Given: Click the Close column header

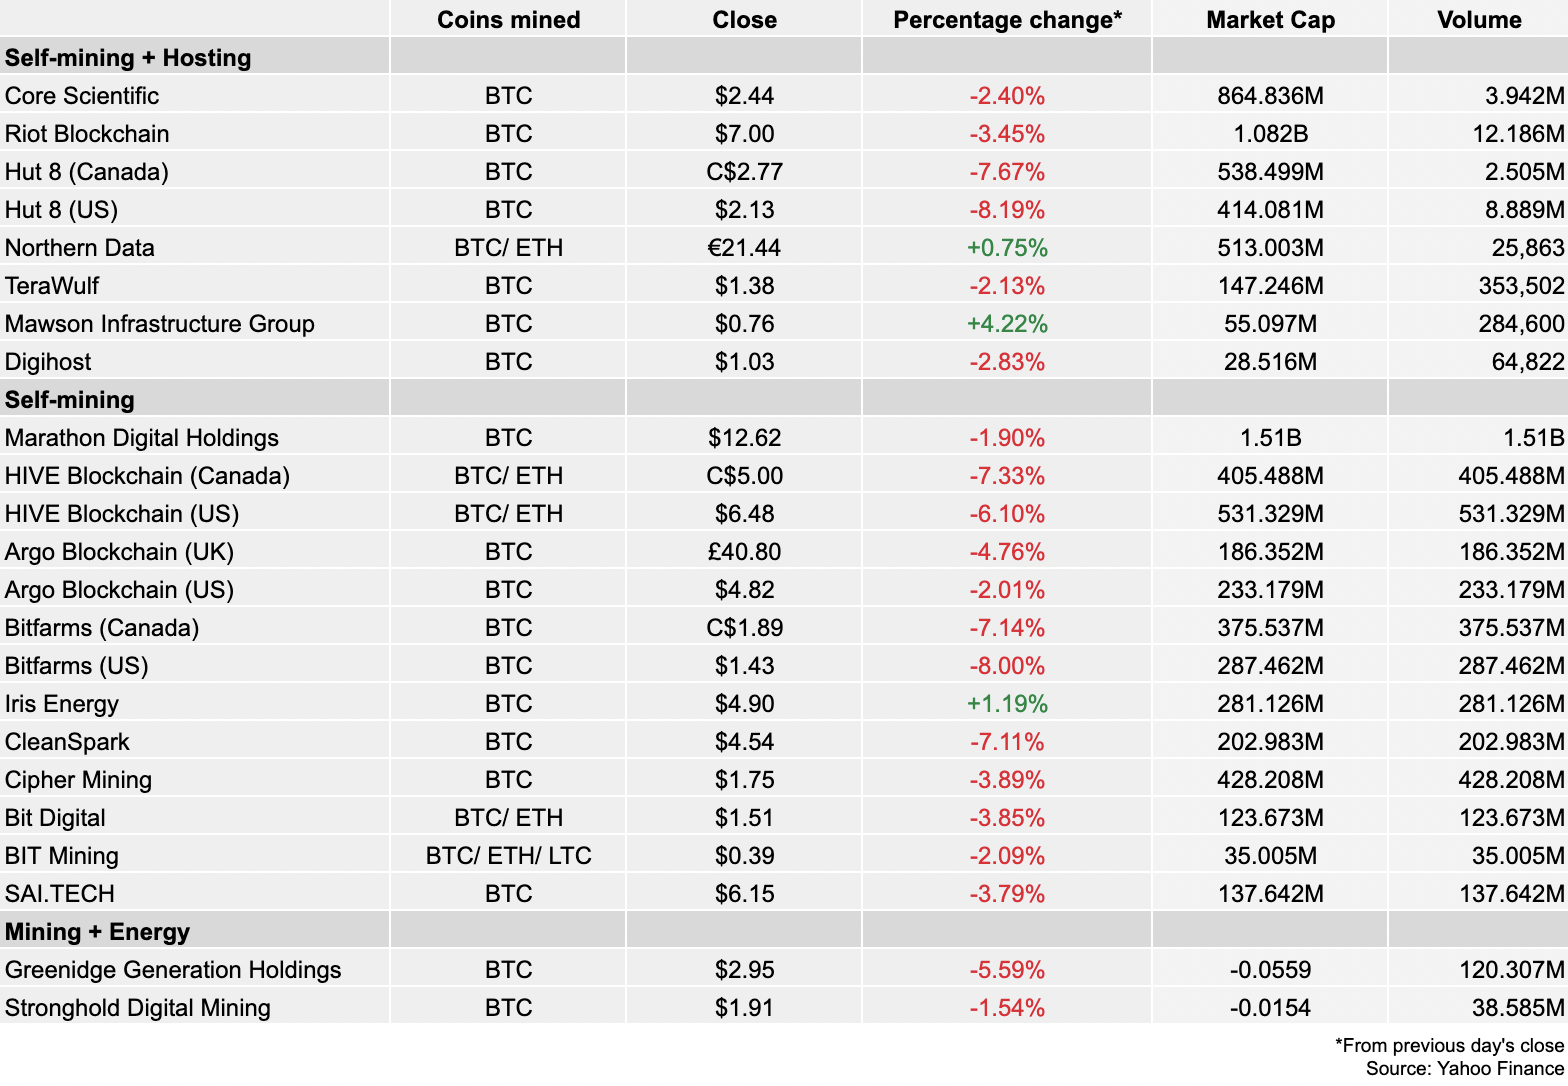Looking at the screenshot, I should 744,20.
